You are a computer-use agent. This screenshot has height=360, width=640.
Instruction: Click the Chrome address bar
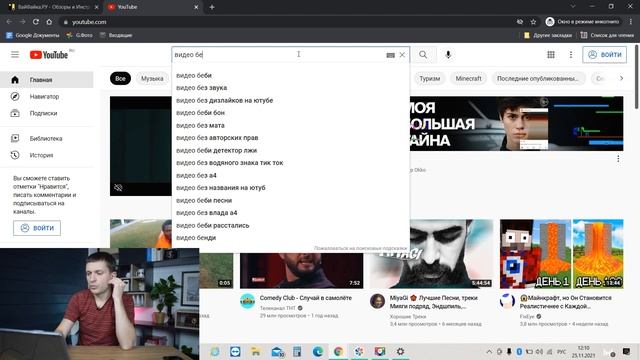[x=286, y=22]
